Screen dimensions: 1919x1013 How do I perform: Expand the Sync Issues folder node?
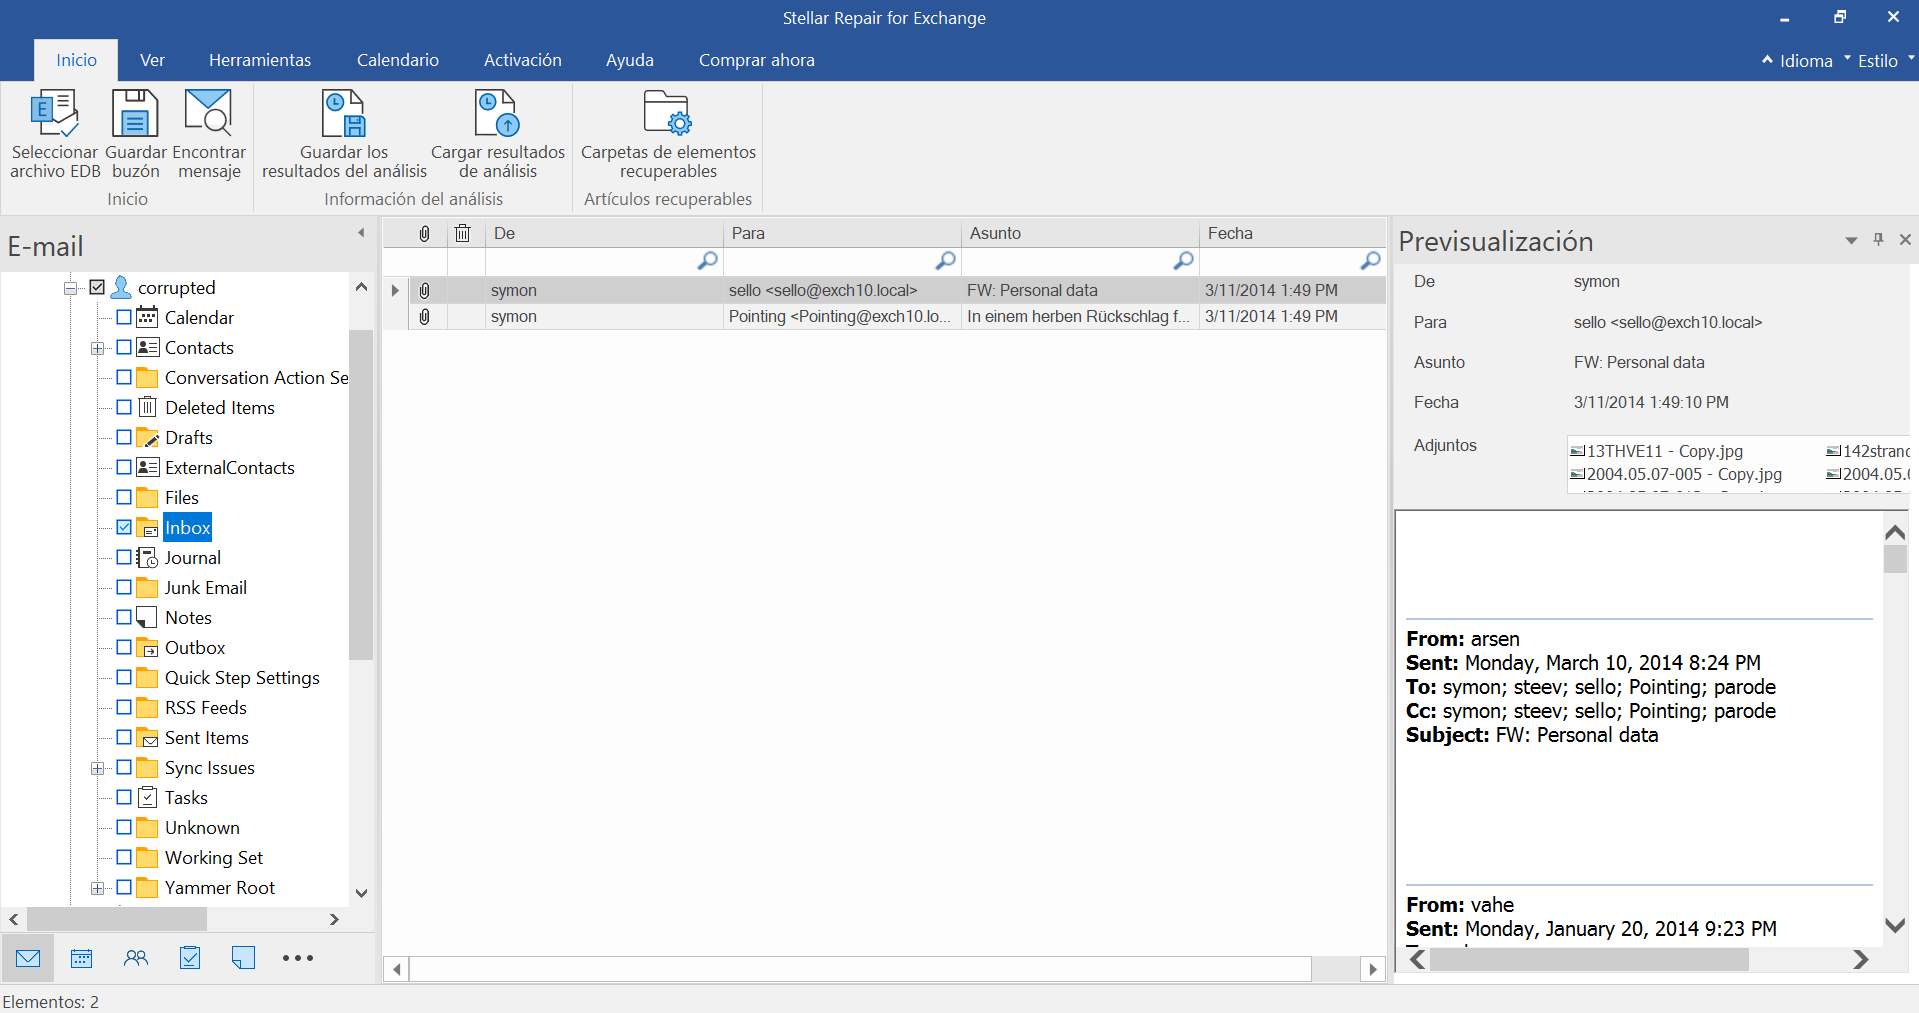tap(97, 768)
